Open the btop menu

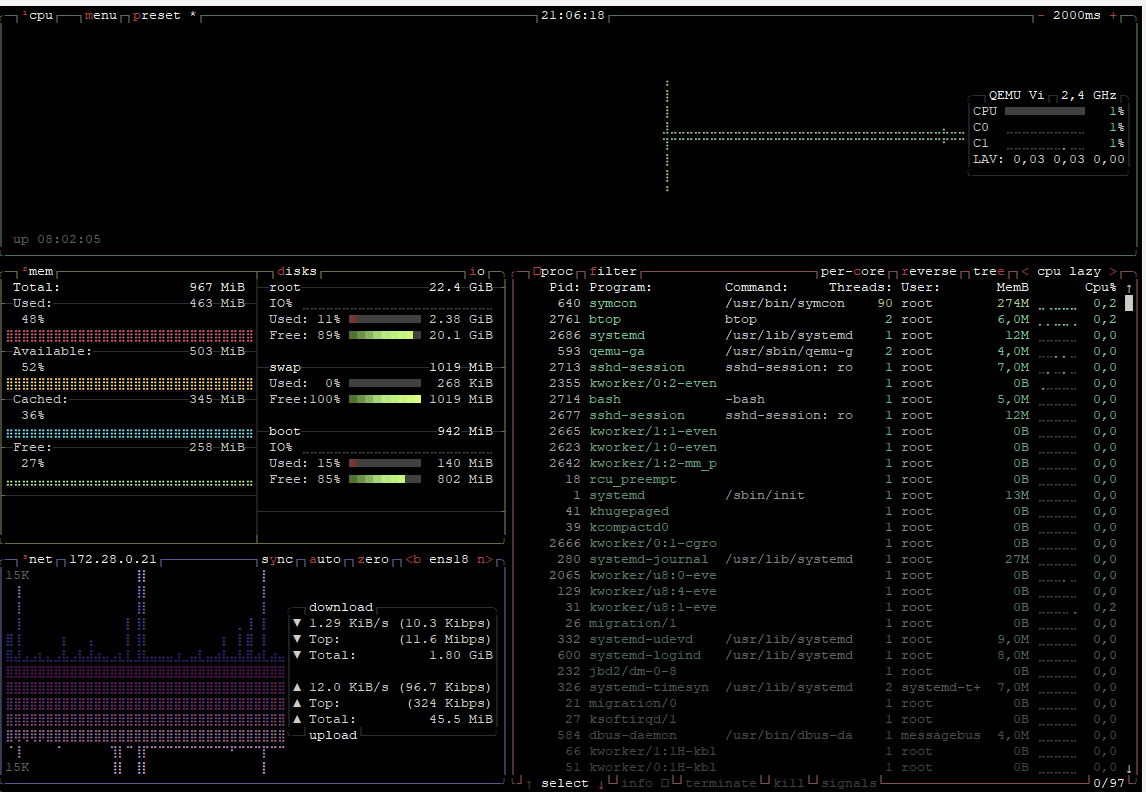pyautogui.click(x=100, y=16)
